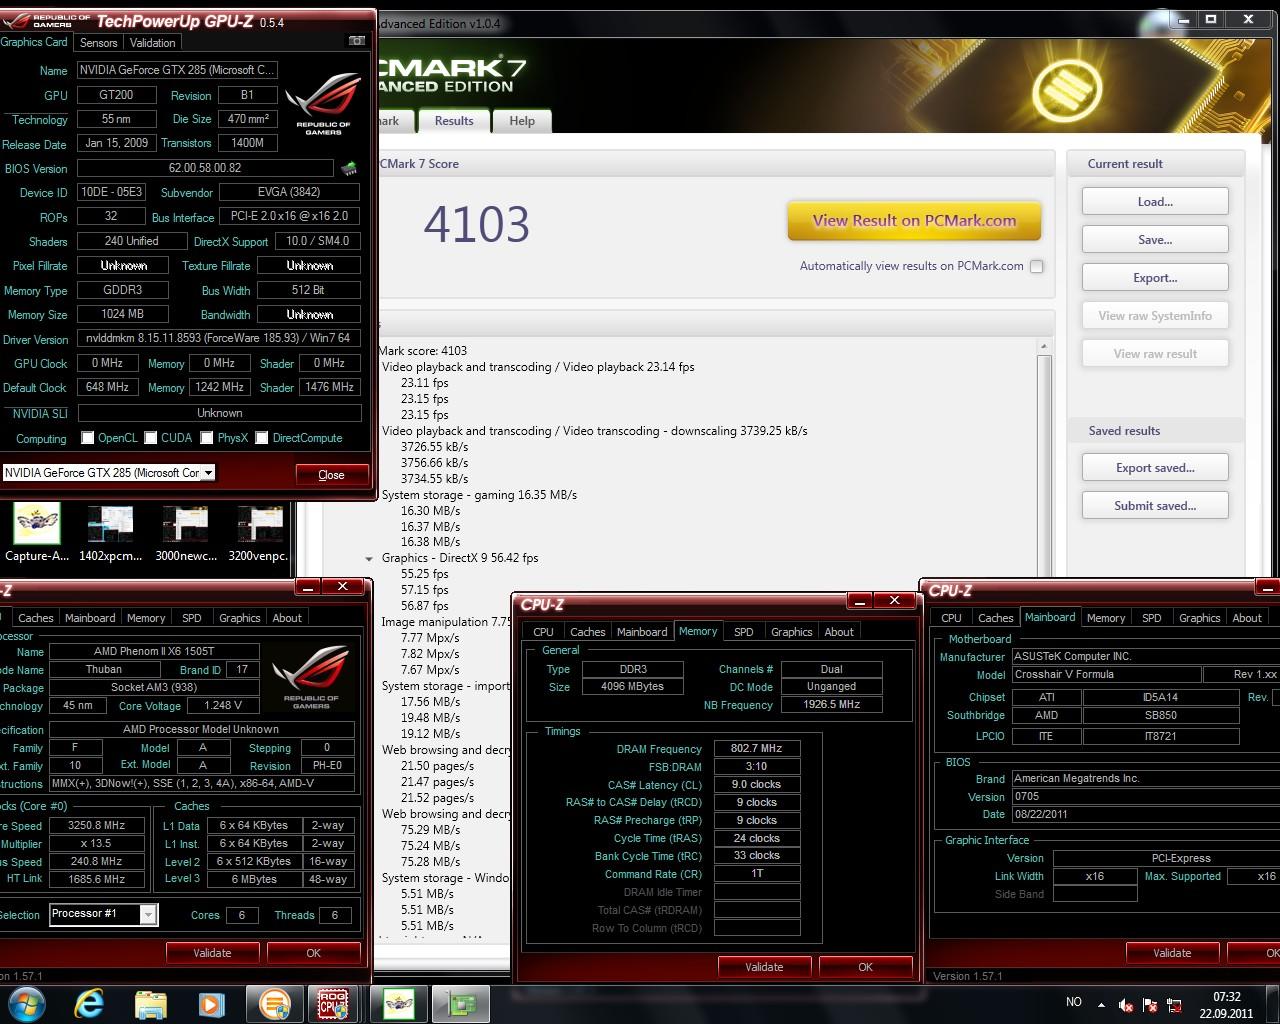
Task: Open the Capture-A desktop icon
Action: 37,533
